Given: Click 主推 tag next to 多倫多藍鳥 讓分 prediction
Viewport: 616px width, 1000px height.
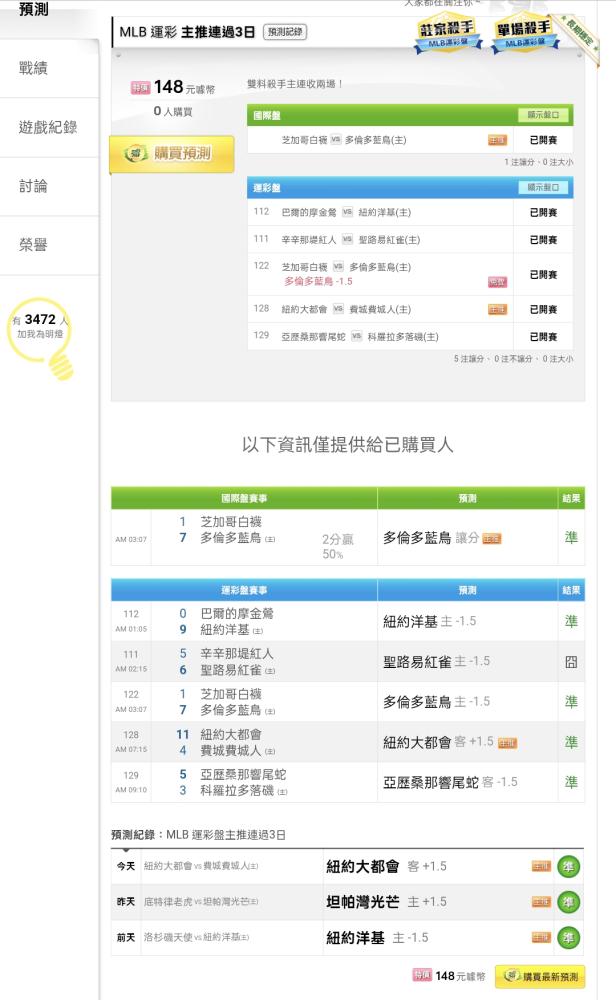Looking at the screenshot, I should point(492,539).
